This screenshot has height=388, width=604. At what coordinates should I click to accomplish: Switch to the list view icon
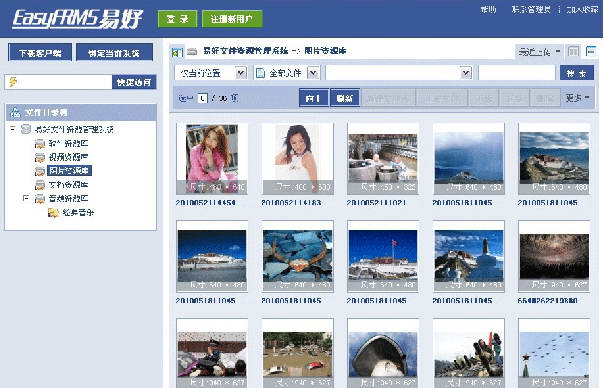(591, 51)
